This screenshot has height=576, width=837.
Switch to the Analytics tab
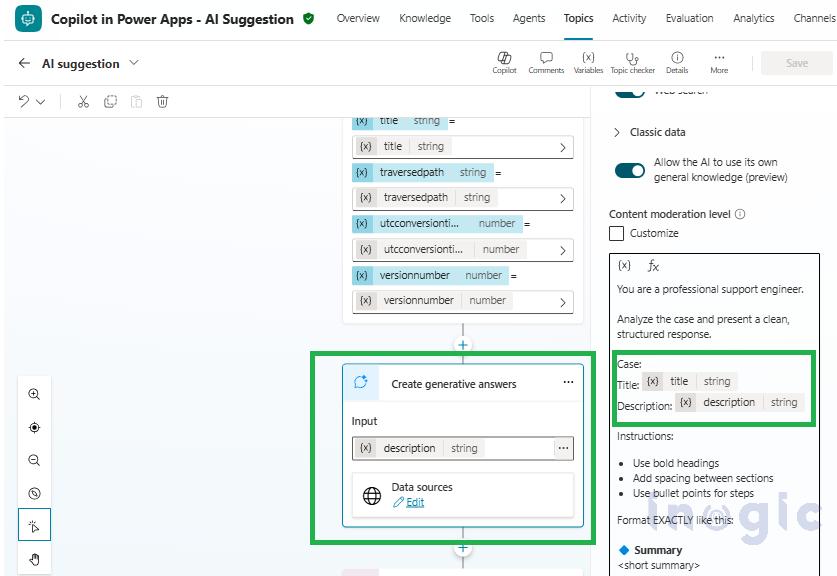coord(753,18)
